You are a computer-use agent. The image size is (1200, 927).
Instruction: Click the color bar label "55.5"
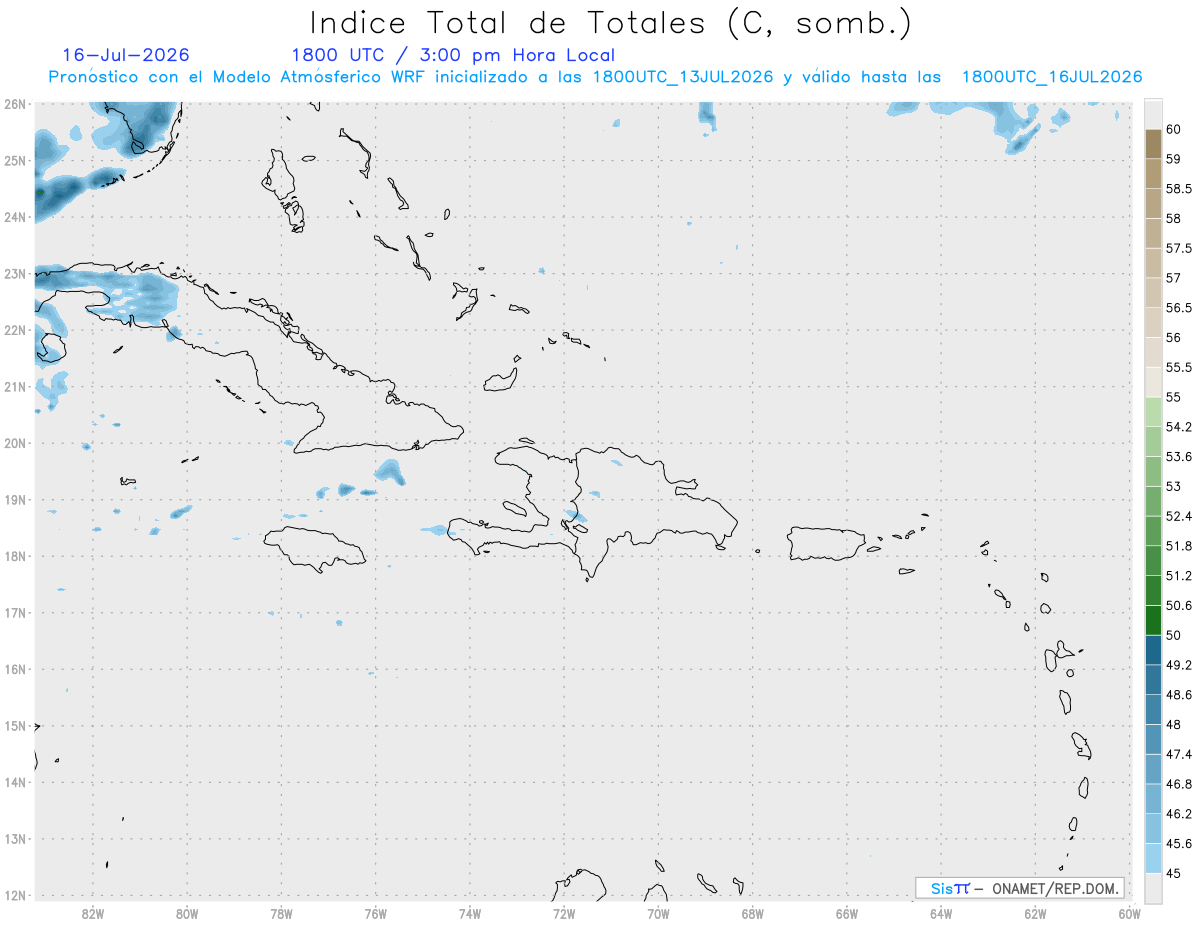click(x=1179, y=367)
